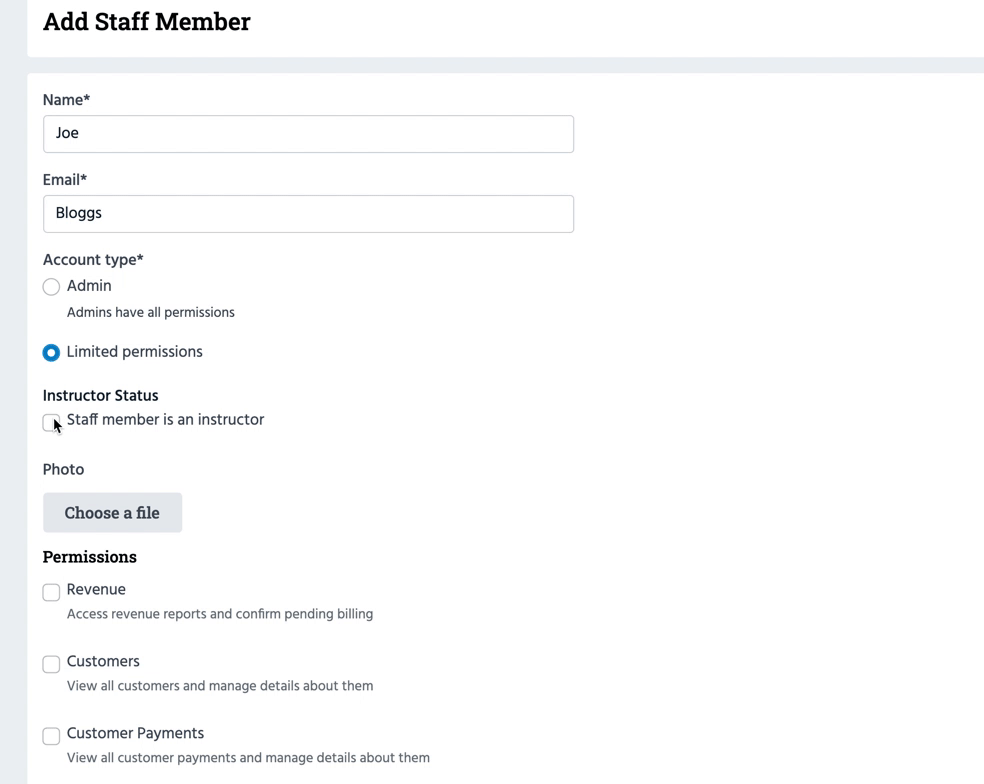Click the 'Email*' field label
Viewport: 984px width, 784px height.
click(65, 180)
